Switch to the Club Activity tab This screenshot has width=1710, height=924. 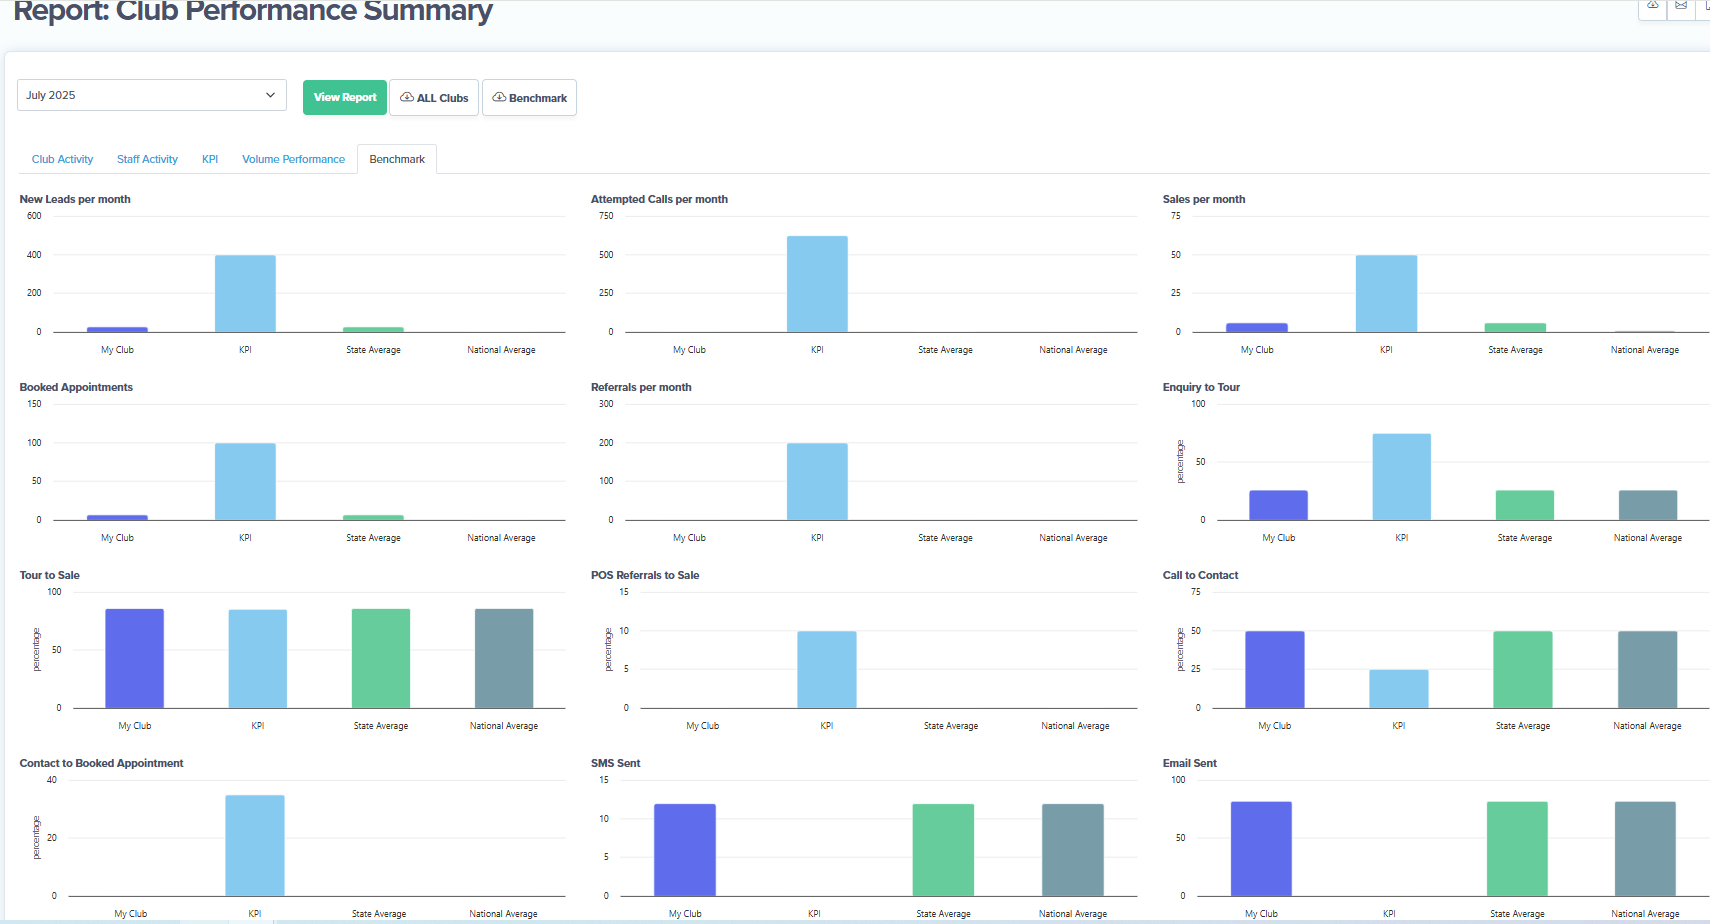(62, 159)
